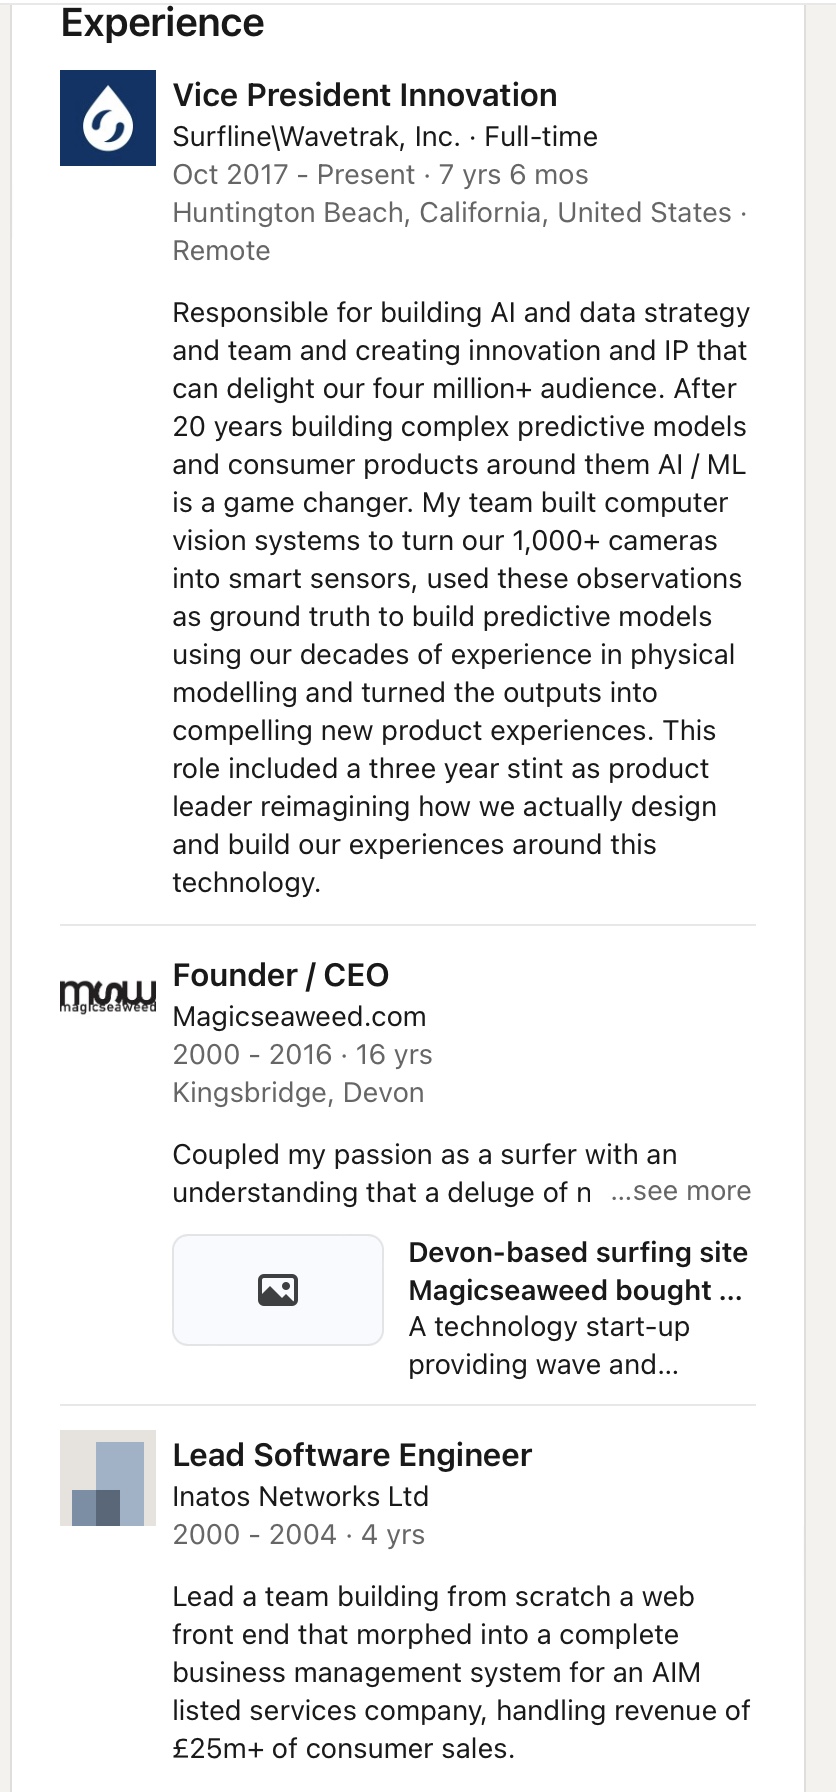Viewport: 836px width, 1792px height.
Task: Click Surfline\Wavetrak, Inc. company name
Action: [x=316, y=136]
